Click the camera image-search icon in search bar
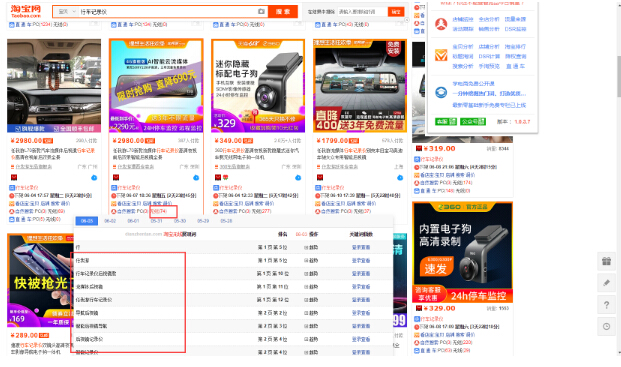This screenshot has width=621, height=367. click(x=261, y=11)
